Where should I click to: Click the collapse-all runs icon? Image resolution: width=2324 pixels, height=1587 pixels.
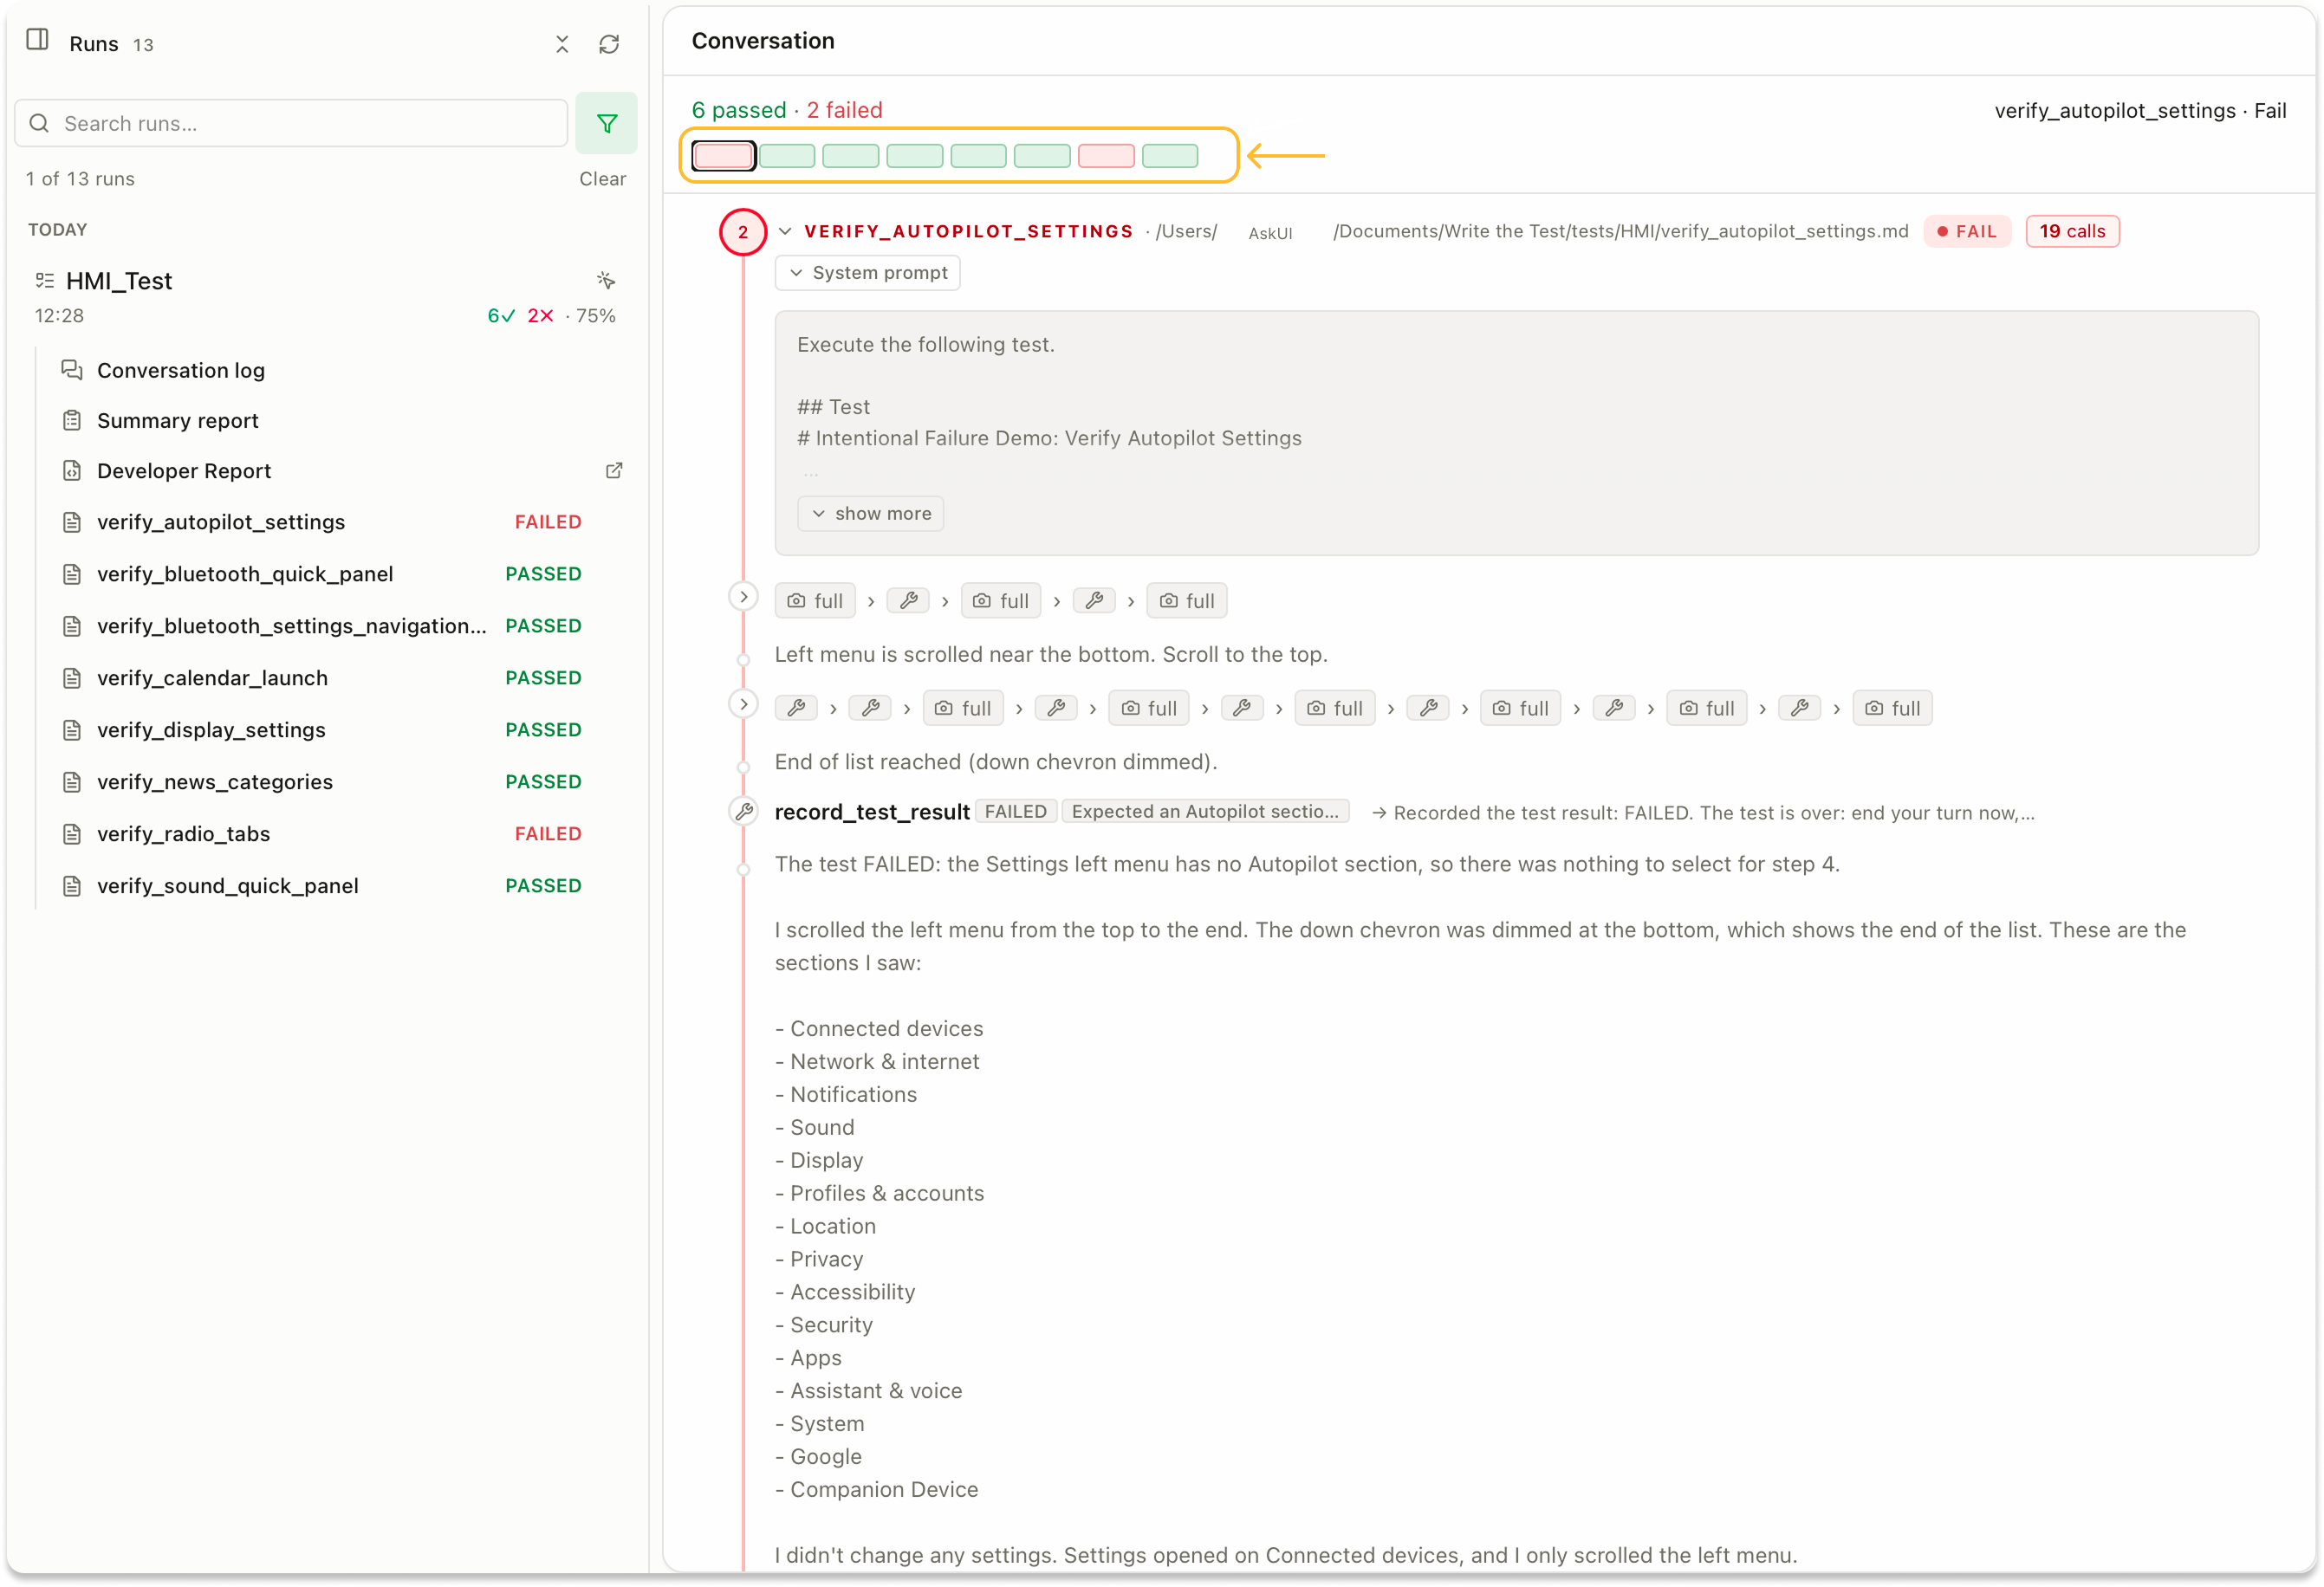(x=562, y=44)
